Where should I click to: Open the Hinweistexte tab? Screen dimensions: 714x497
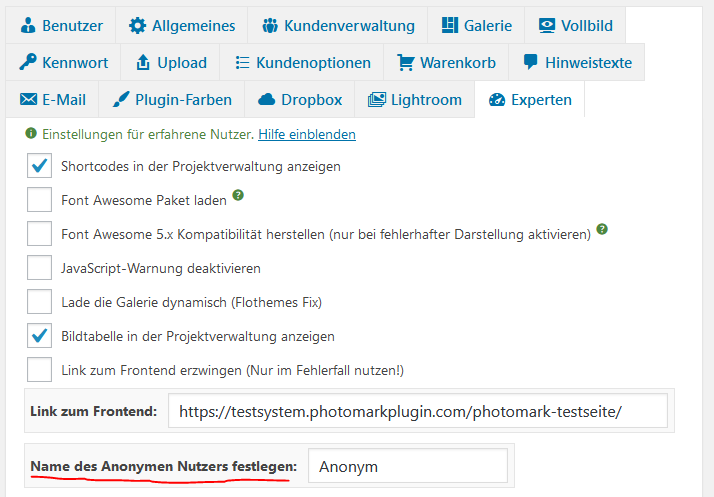tap(577, 62)
